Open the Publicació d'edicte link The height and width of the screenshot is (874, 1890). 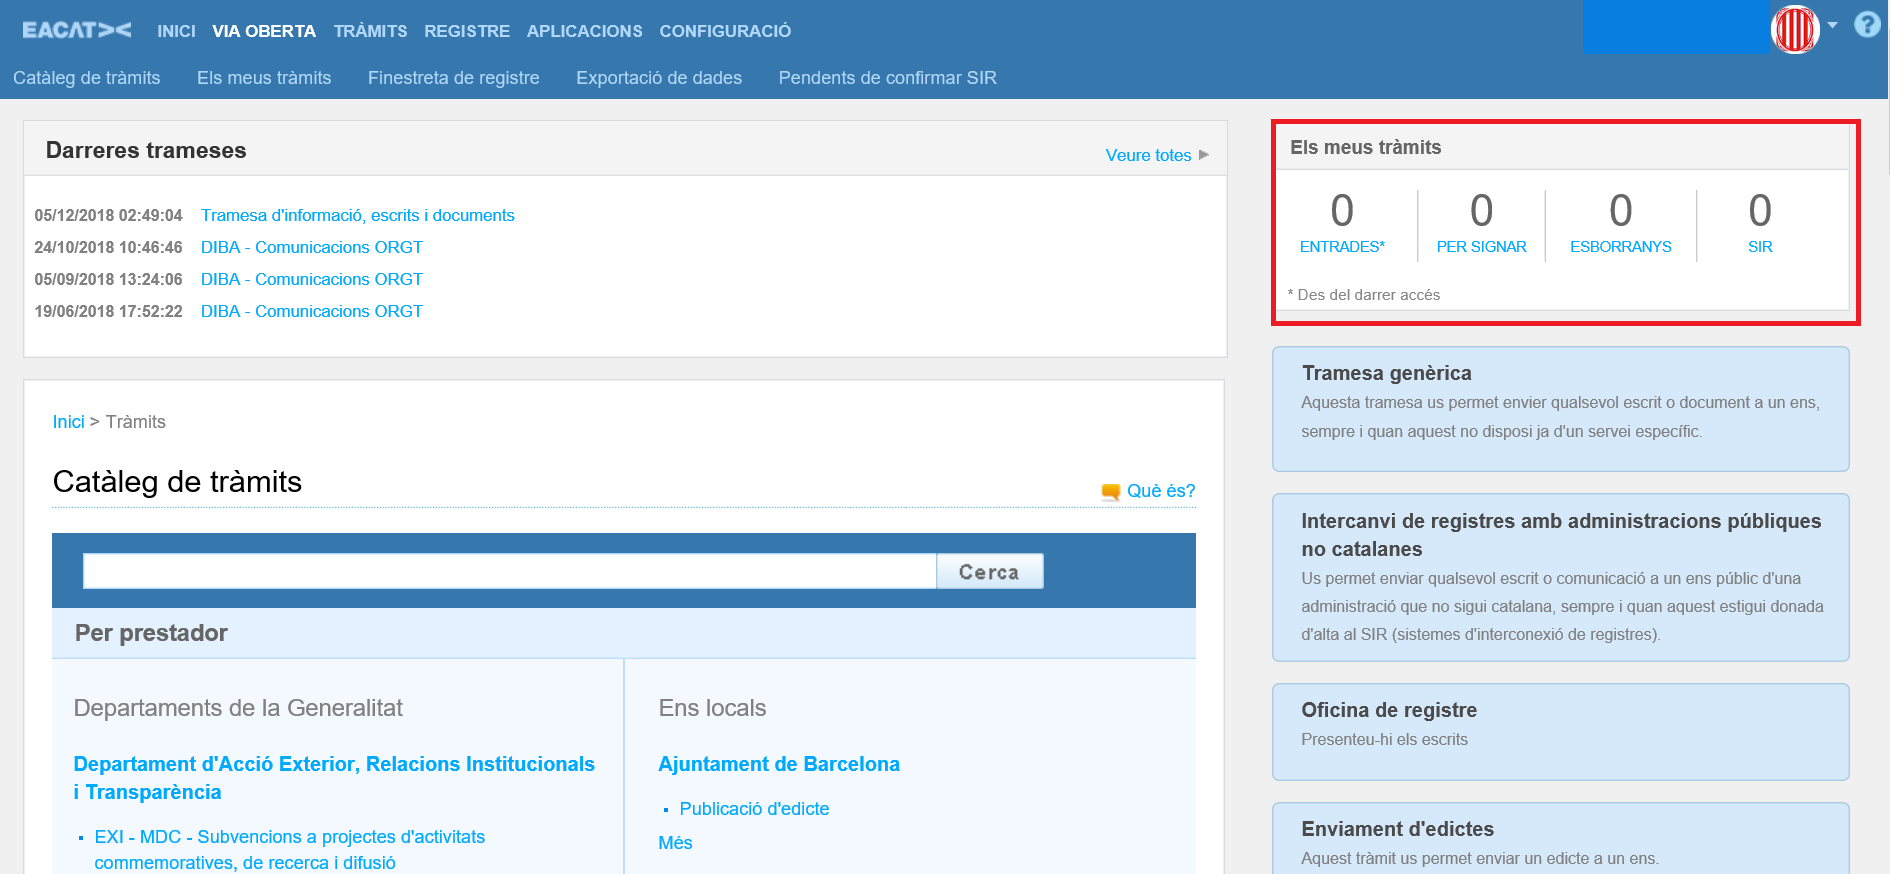pos(754,809)
